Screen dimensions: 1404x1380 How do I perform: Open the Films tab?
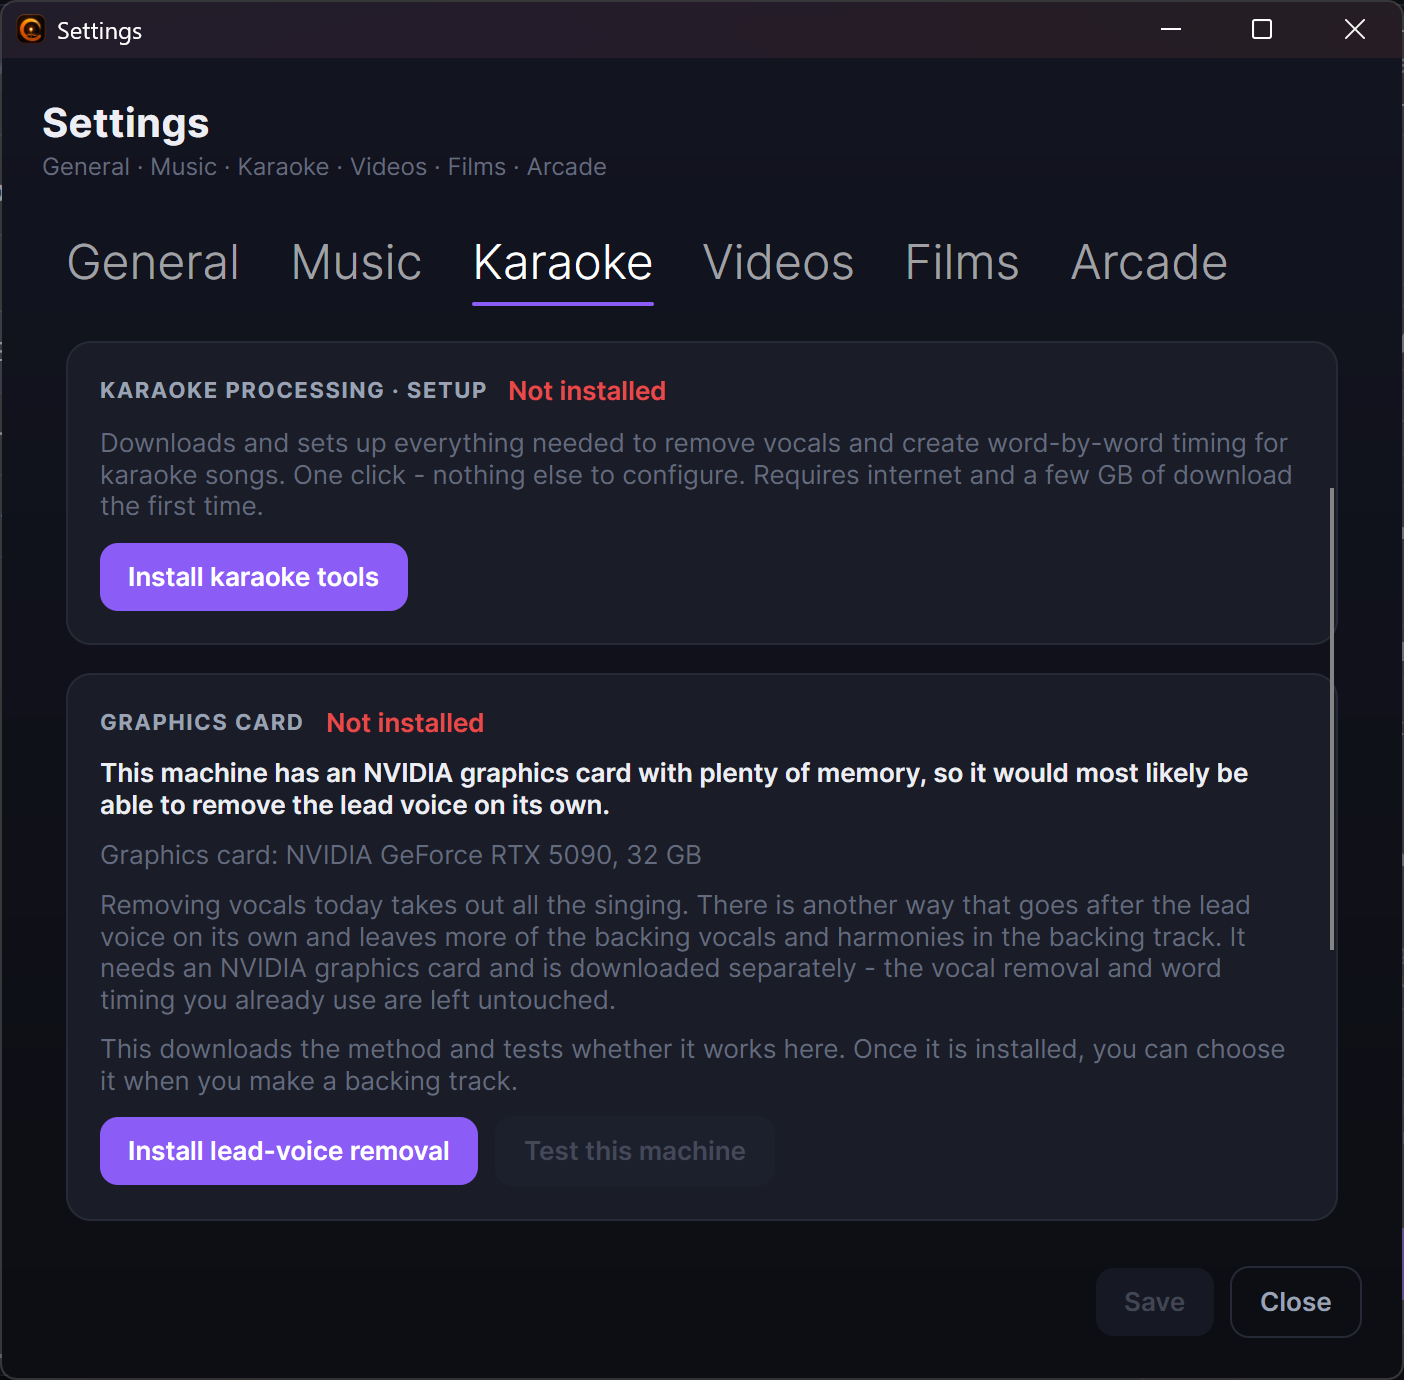(962, 263)
